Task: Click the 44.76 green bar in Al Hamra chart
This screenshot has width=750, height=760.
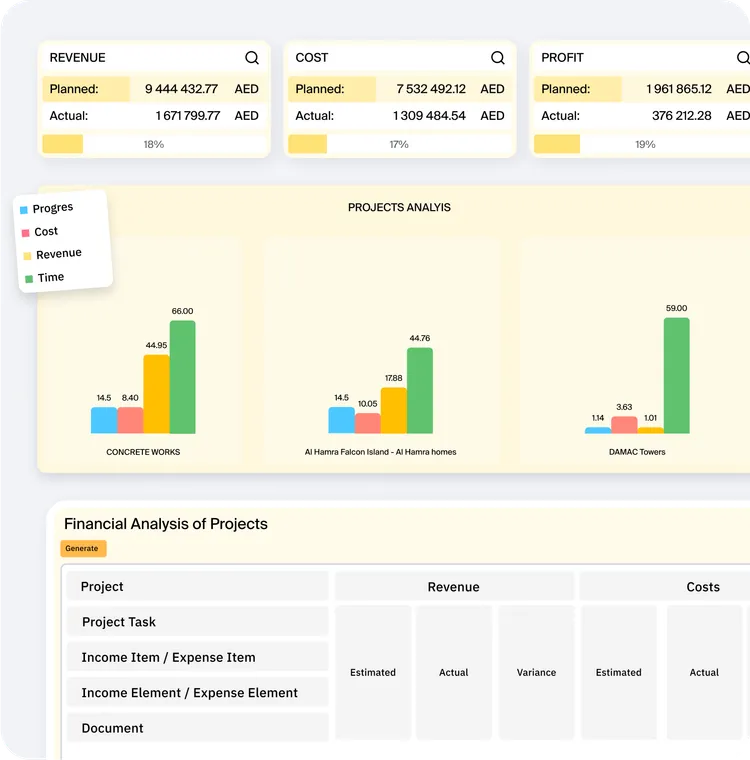Action: (x=420, y=391)
